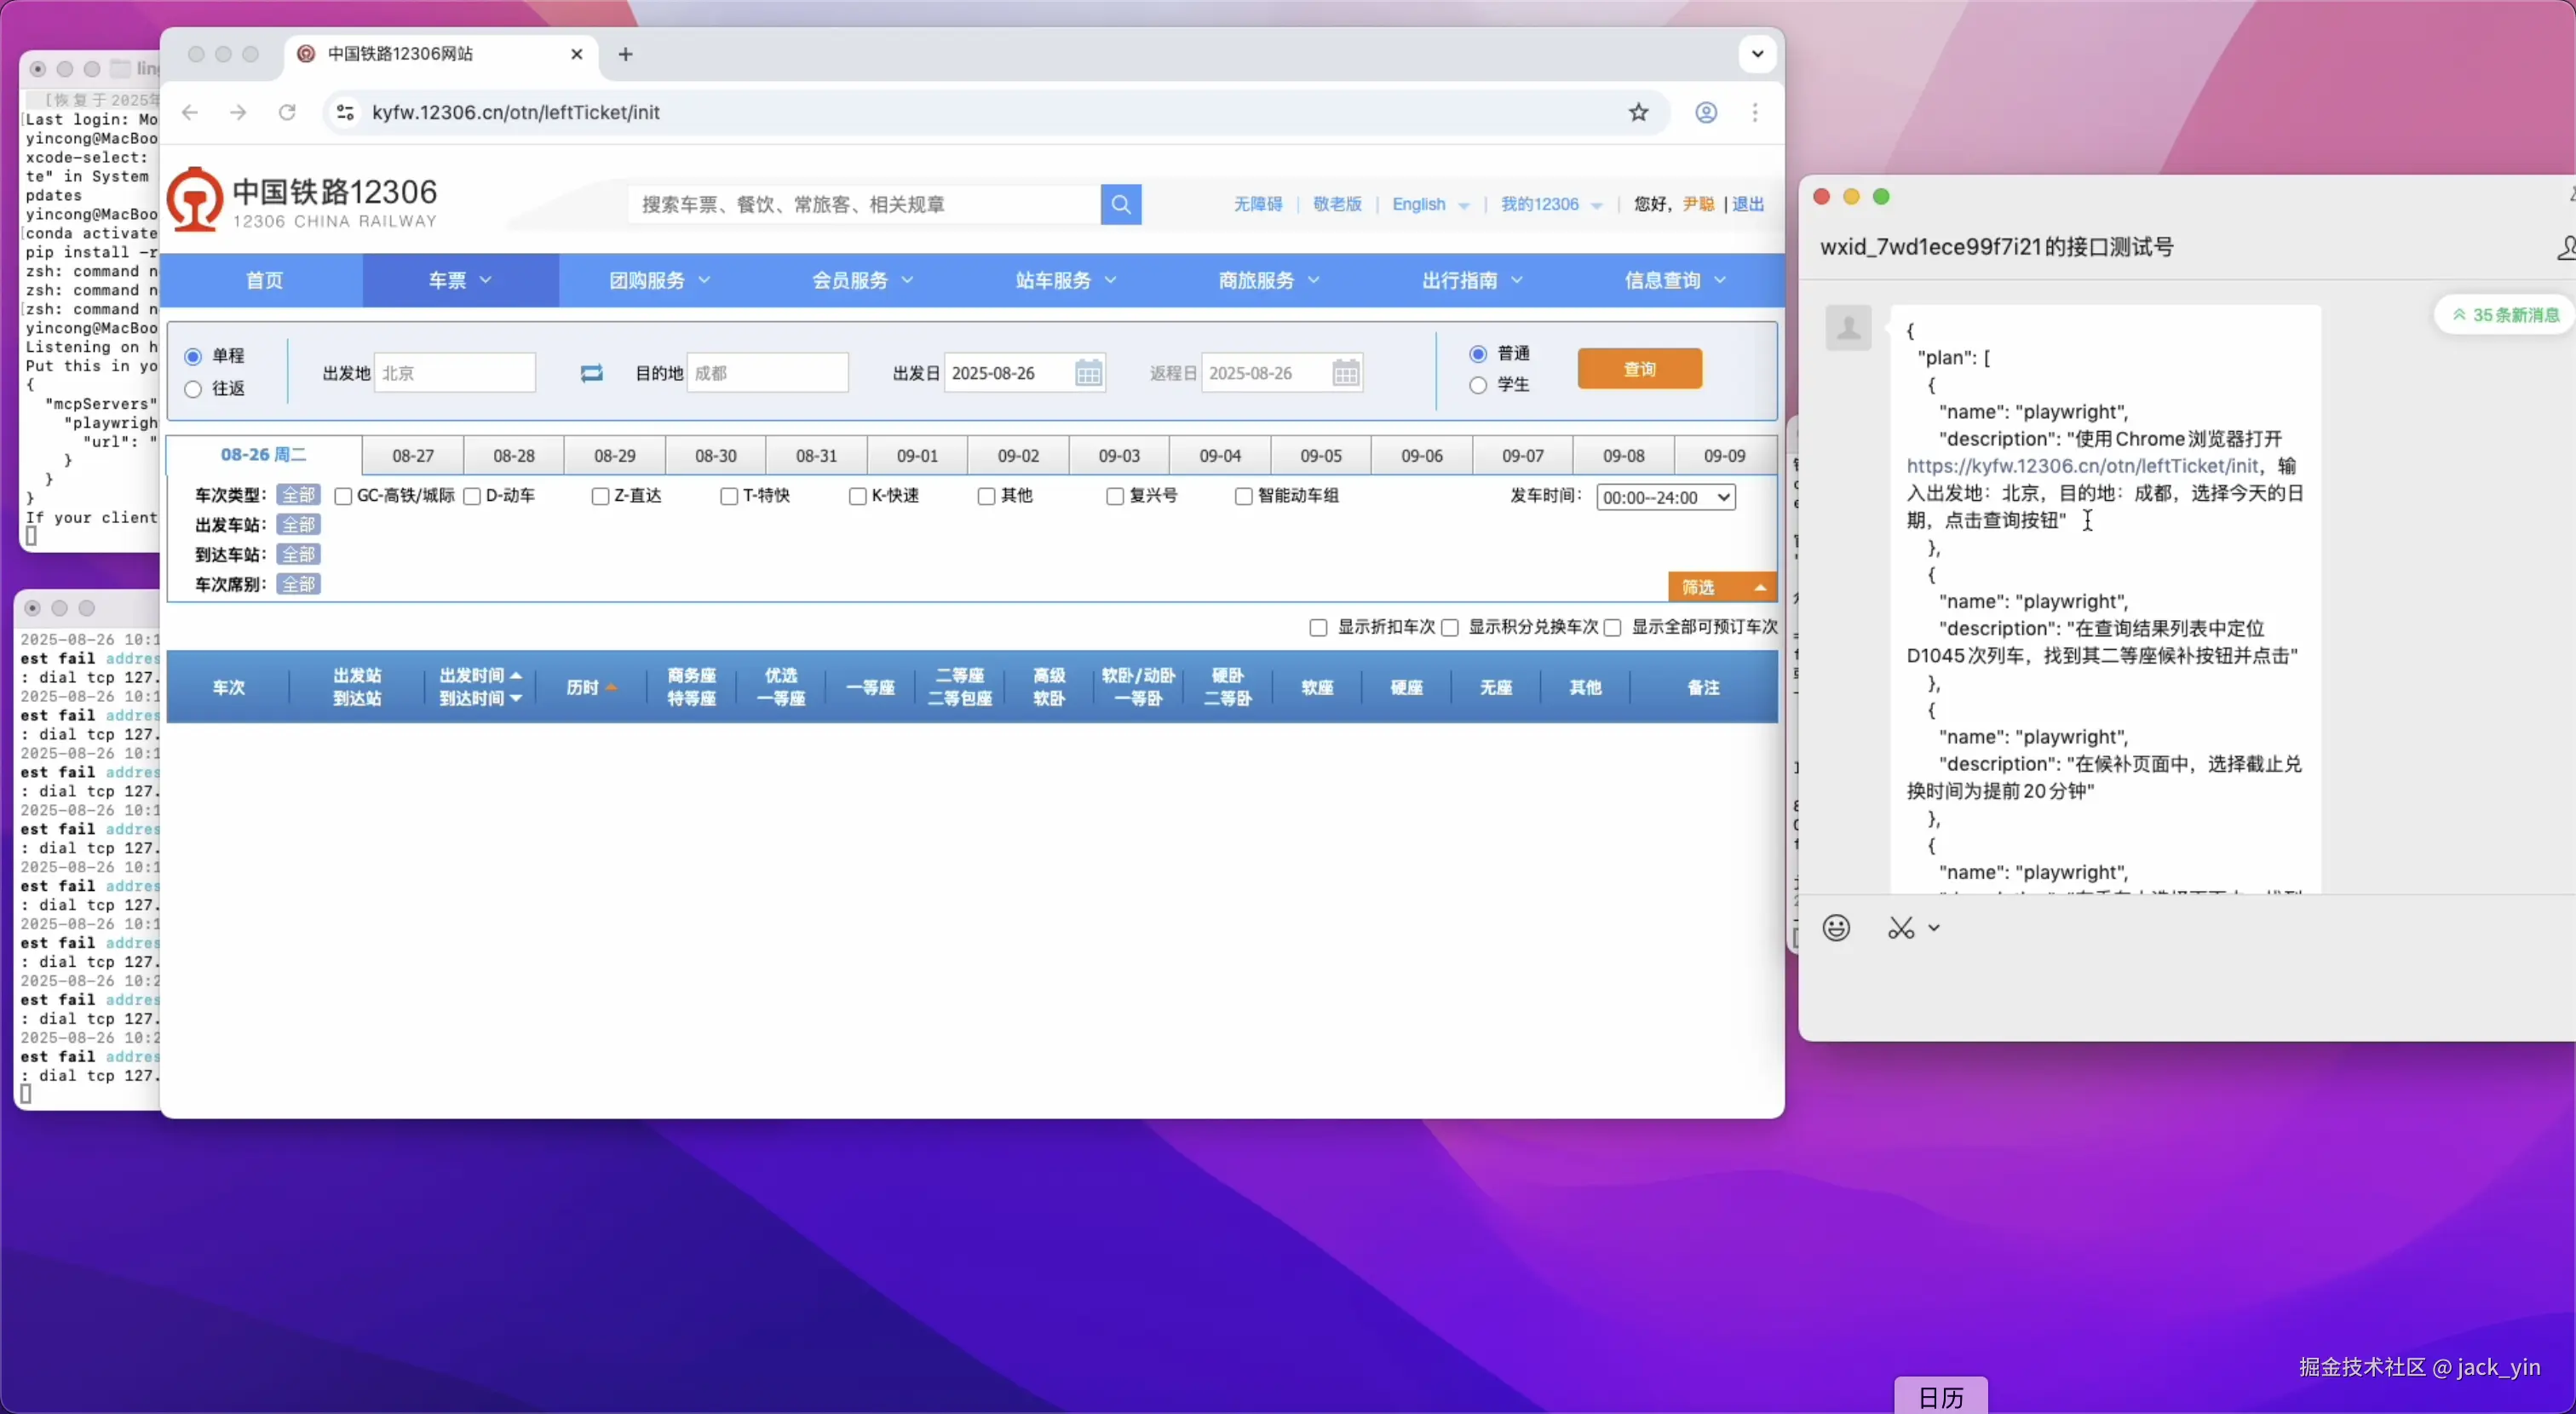Click the scissors screenshot icon in chat

[x=1900, y=928]
